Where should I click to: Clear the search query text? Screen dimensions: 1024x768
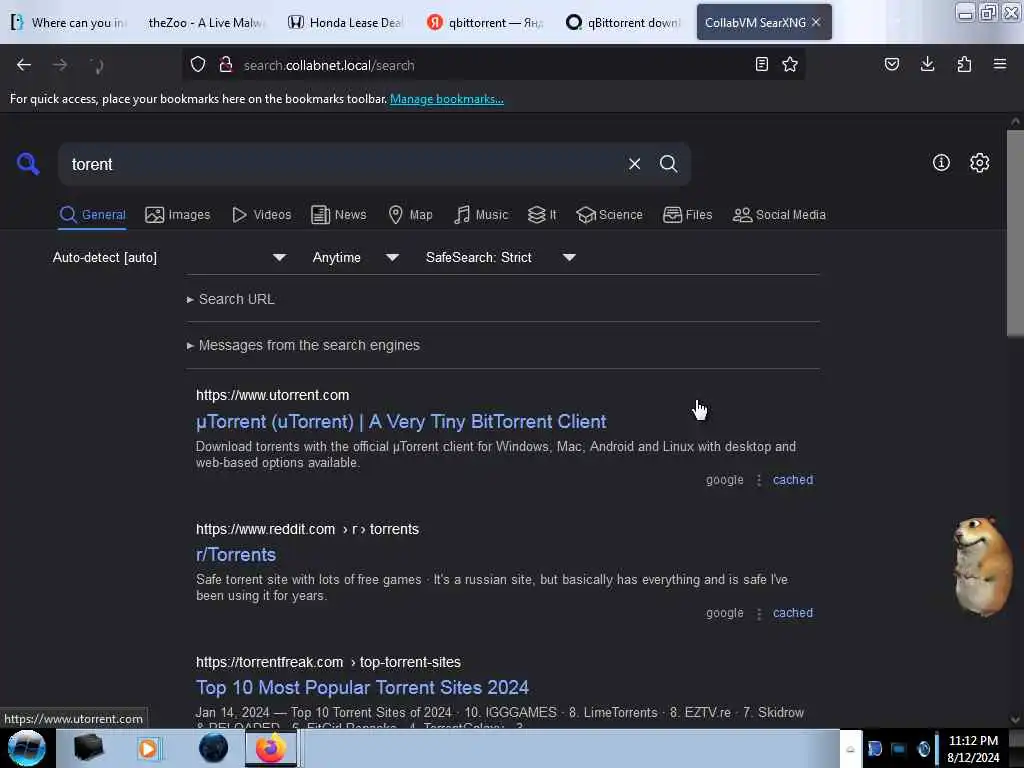point(634,164)
